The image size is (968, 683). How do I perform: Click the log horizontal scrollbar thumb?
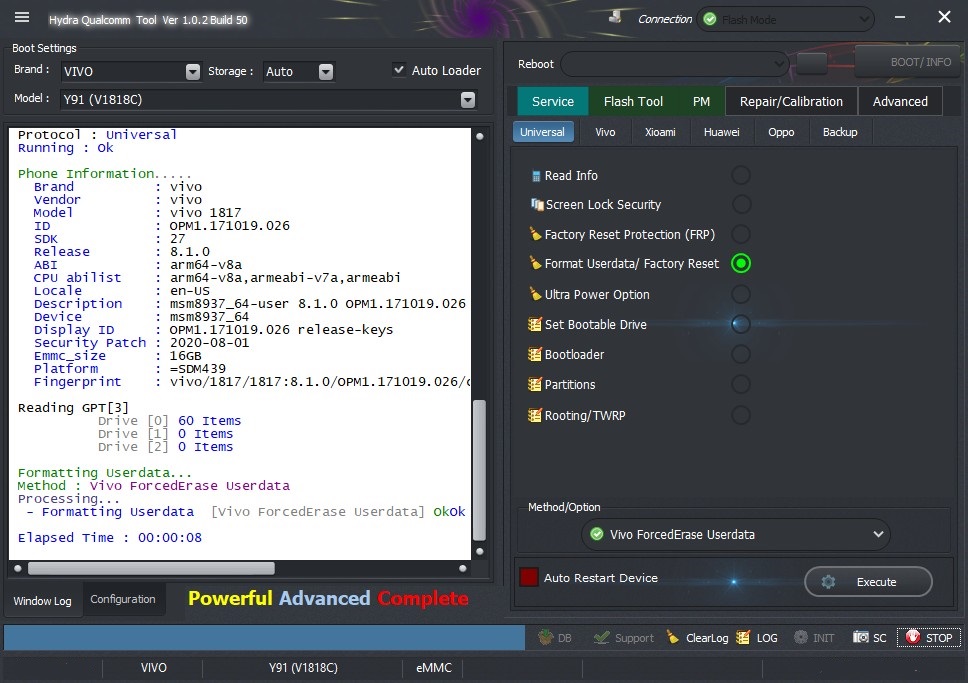coord(151,568)
